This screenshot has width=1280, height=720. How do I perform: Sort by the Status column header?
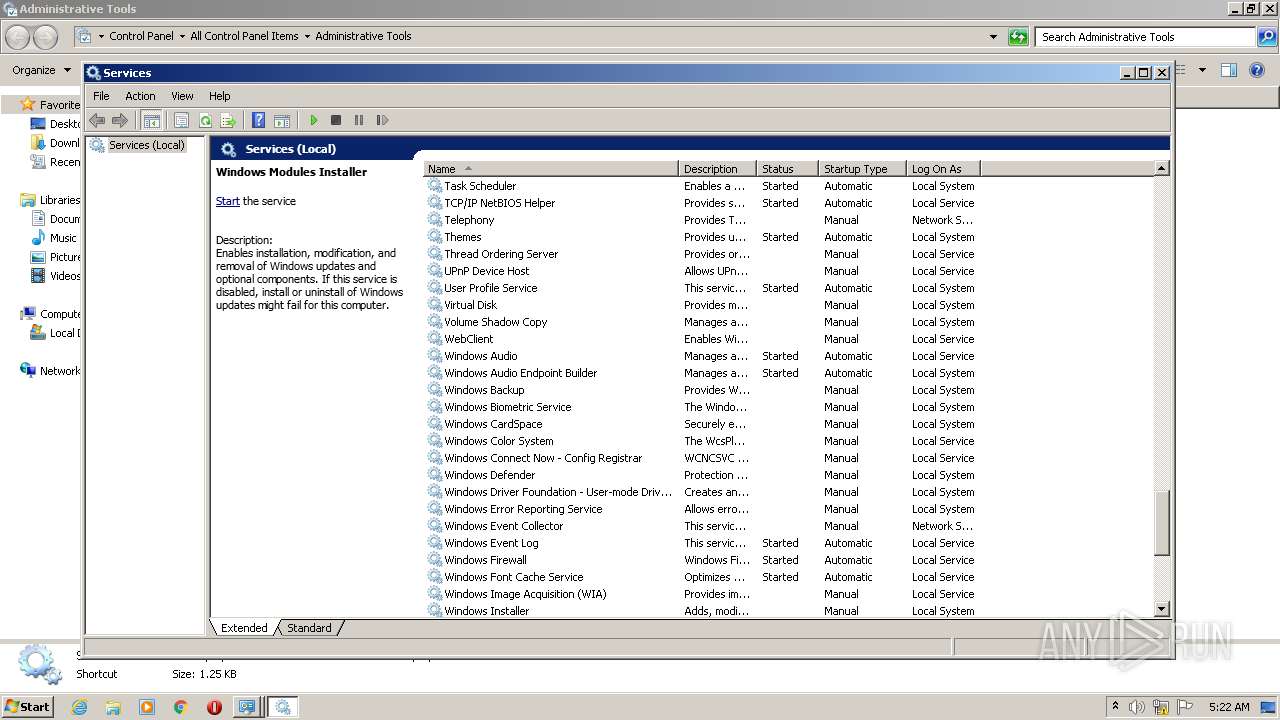click(x=787, y=169)
